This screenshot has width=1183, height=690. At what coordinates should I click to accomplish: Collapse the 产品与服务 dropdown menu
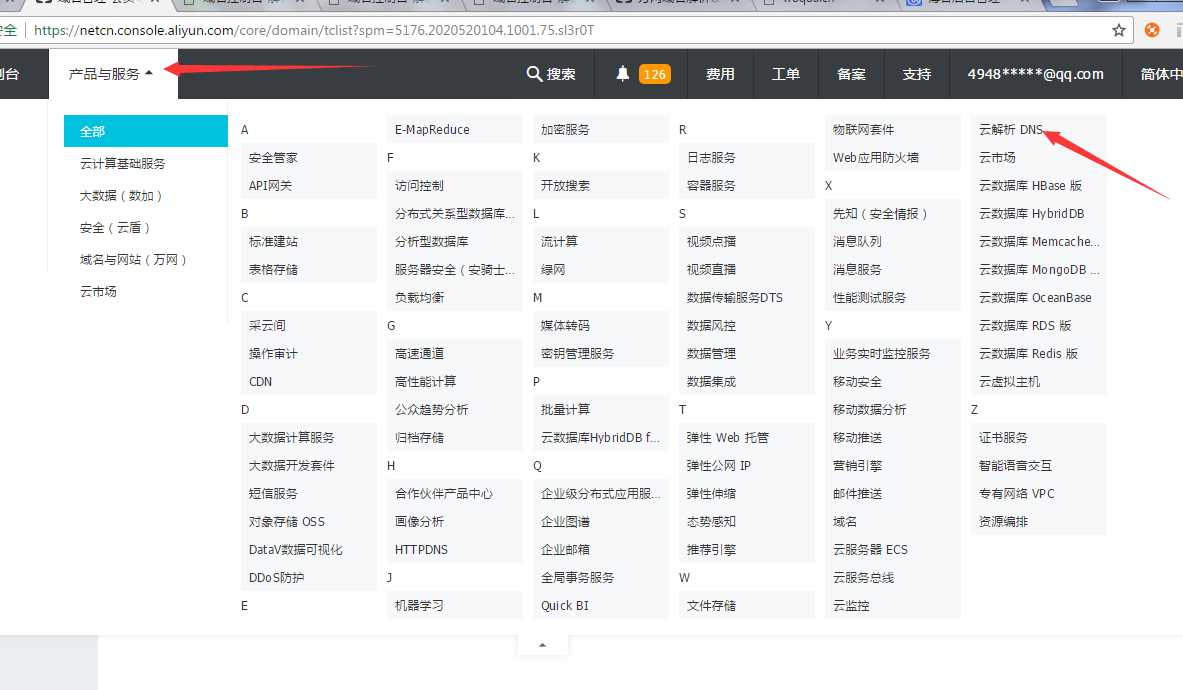point(111,74)
